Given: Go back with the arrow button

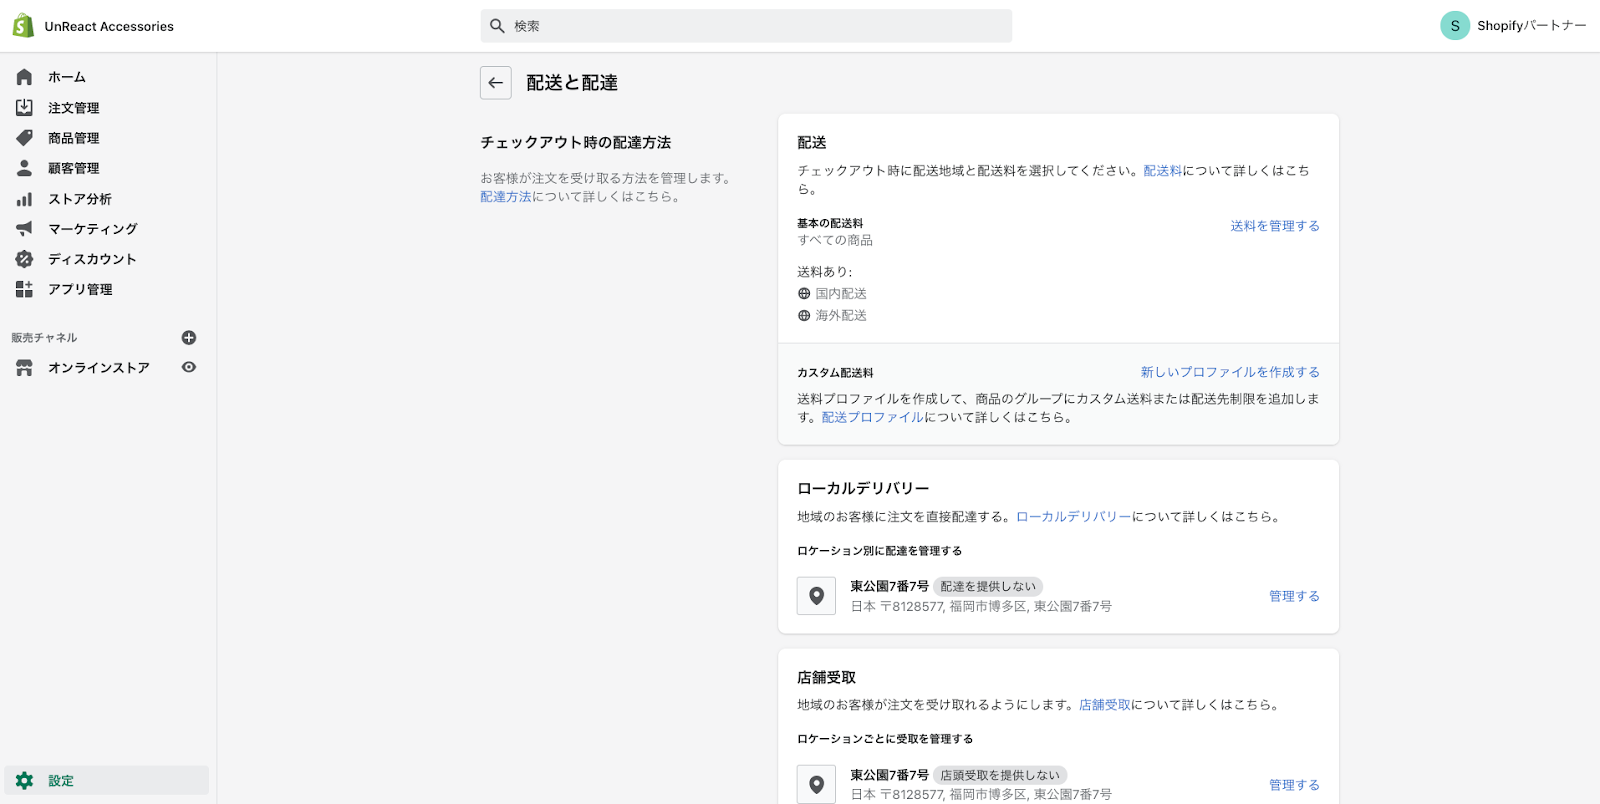Looking at the screenshot, I should point(496,83).
